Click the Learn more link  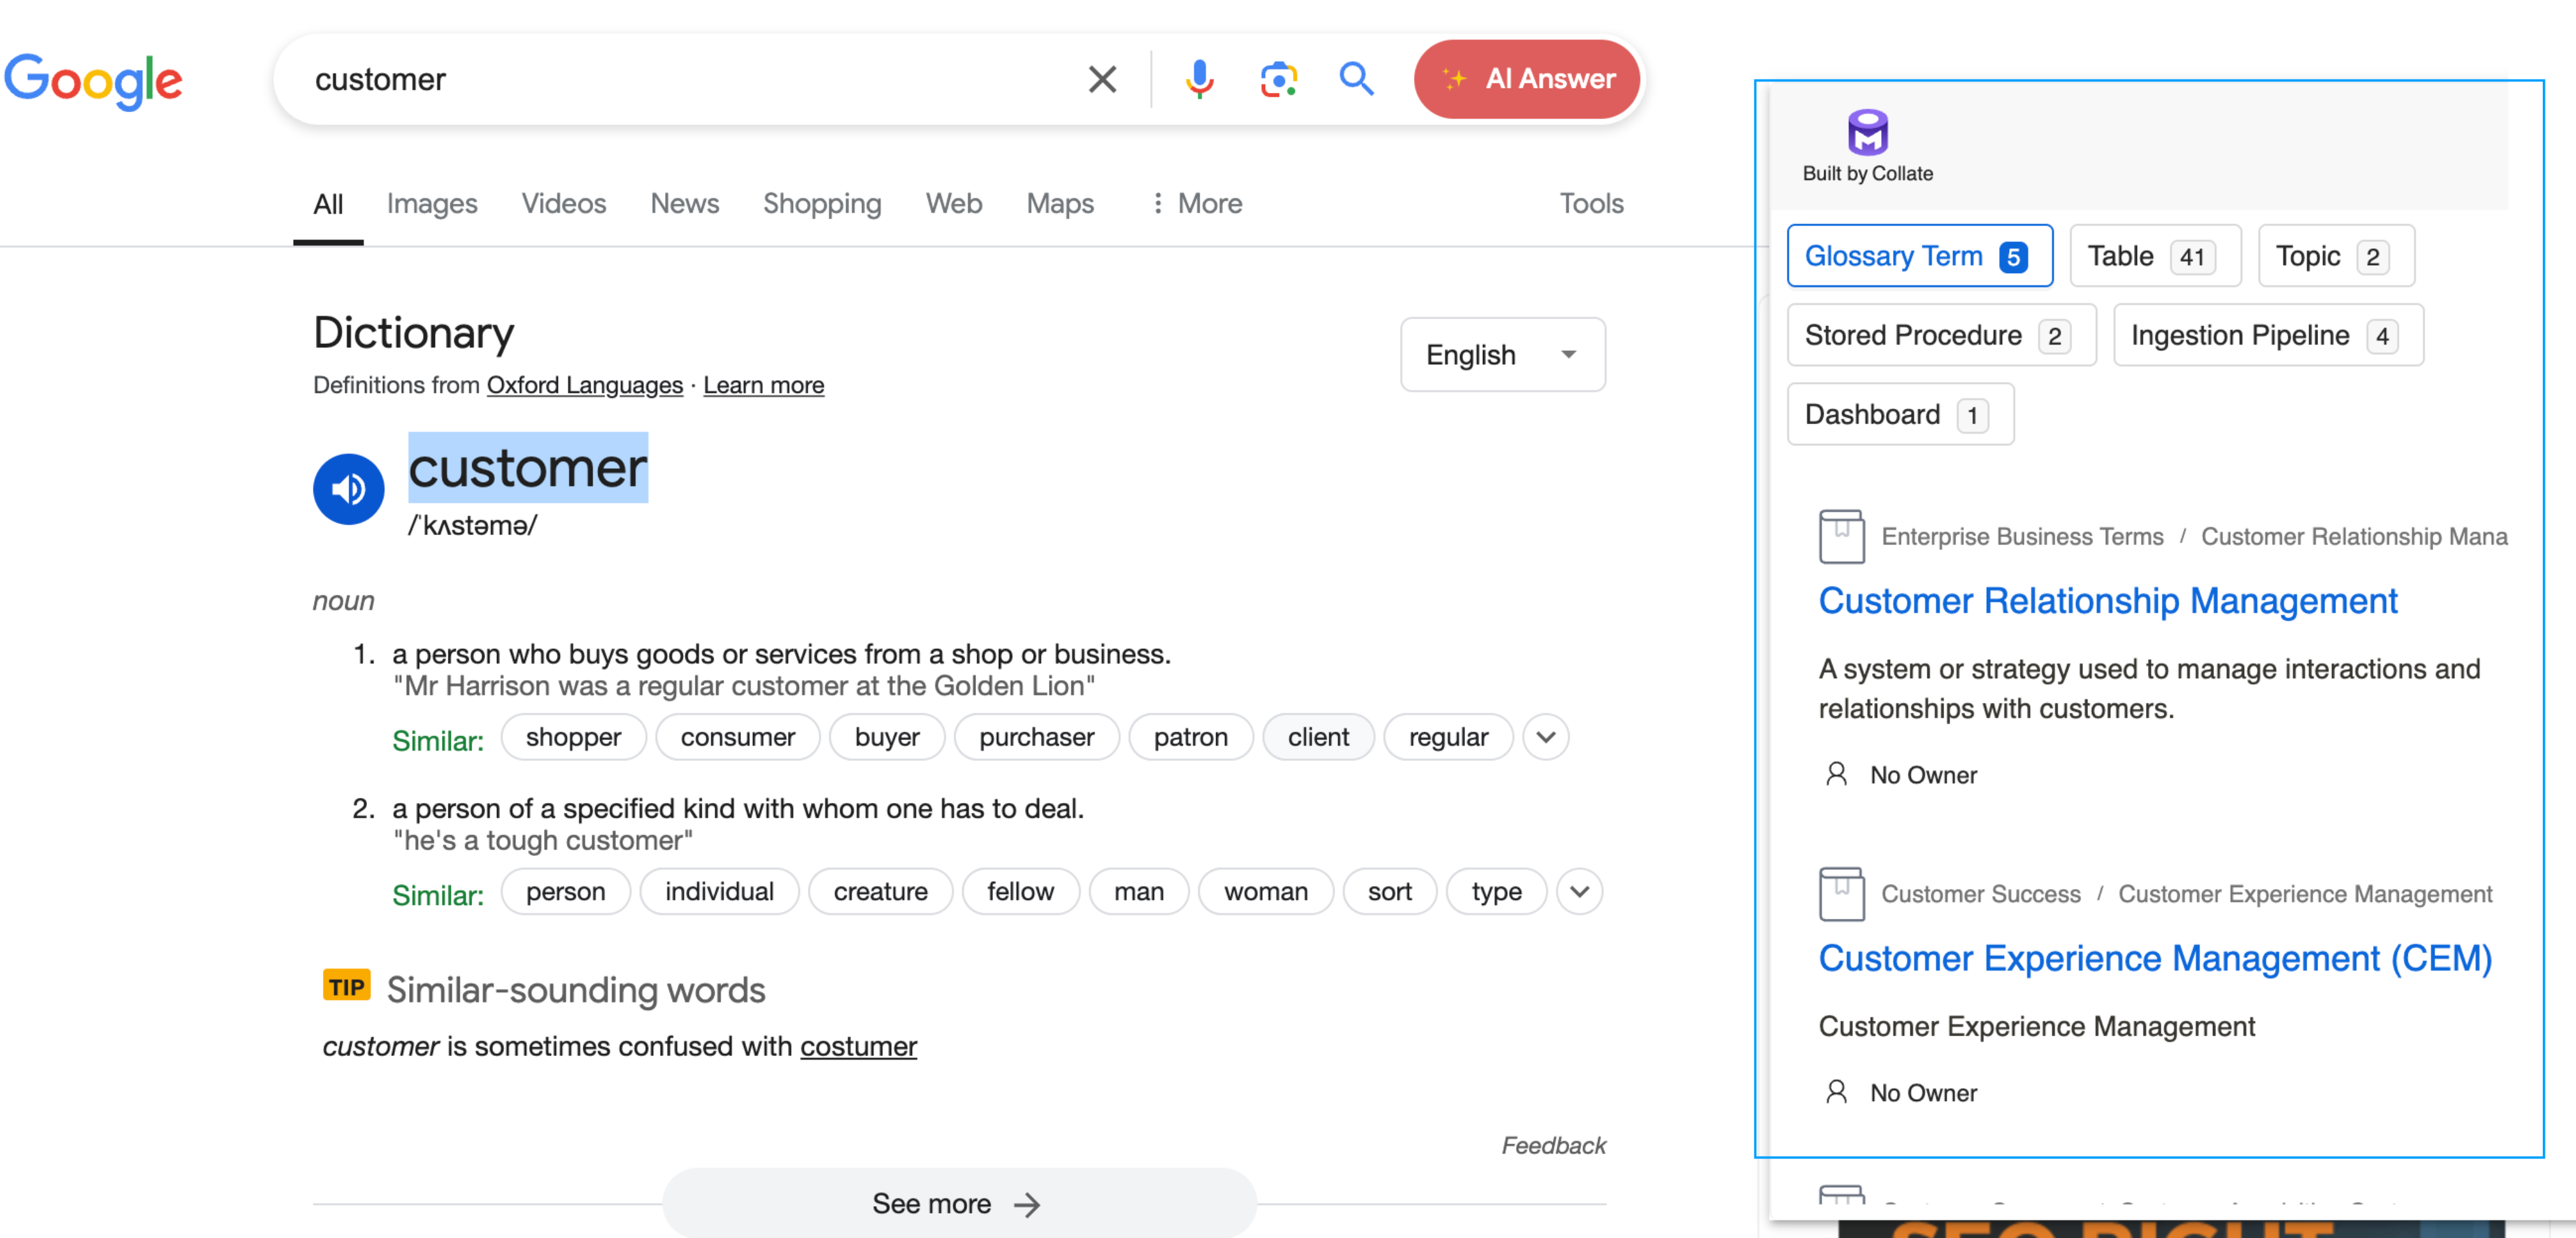[764, 385]
